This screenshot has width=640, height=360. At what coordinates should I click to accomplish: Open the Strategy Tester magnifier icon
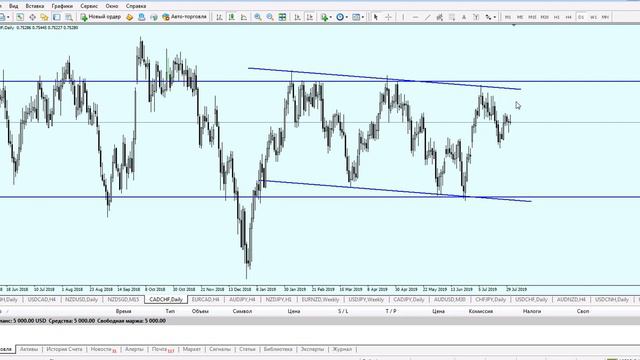point(69,17)
